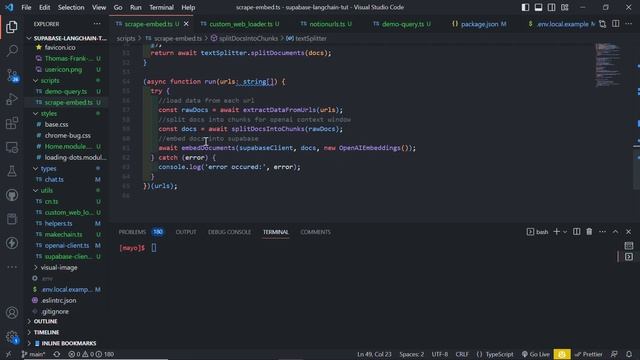Show additional activity bar views
The image size is (640, 360).
tap(12, 267)
